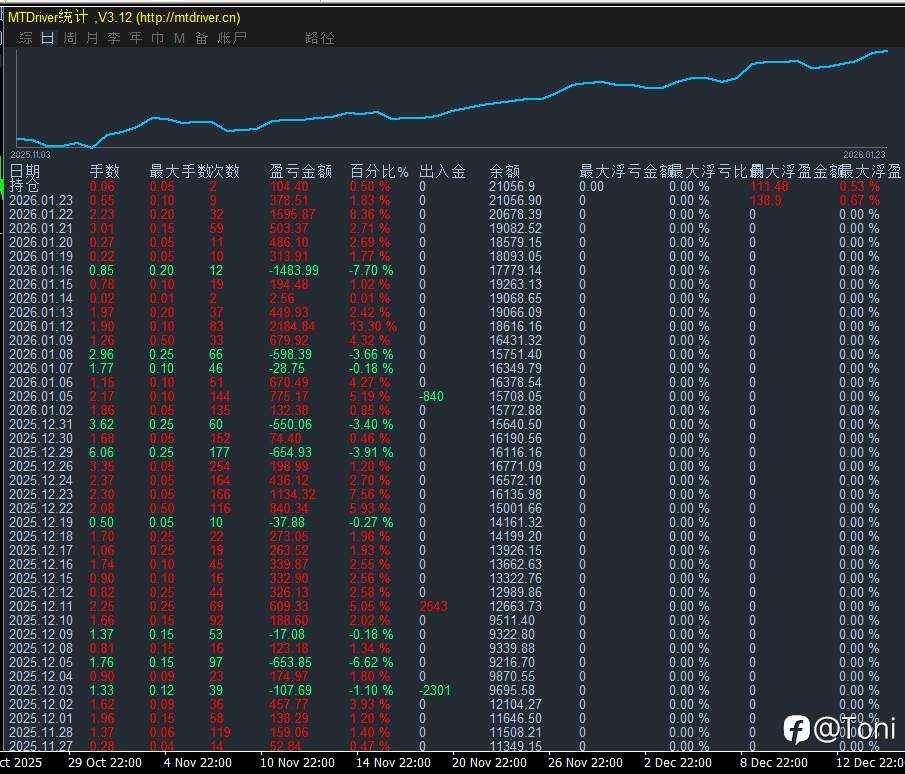Screen dimensions: 905x774
Task: Open the 备 notes tab
Action: [x=201, y=38]
